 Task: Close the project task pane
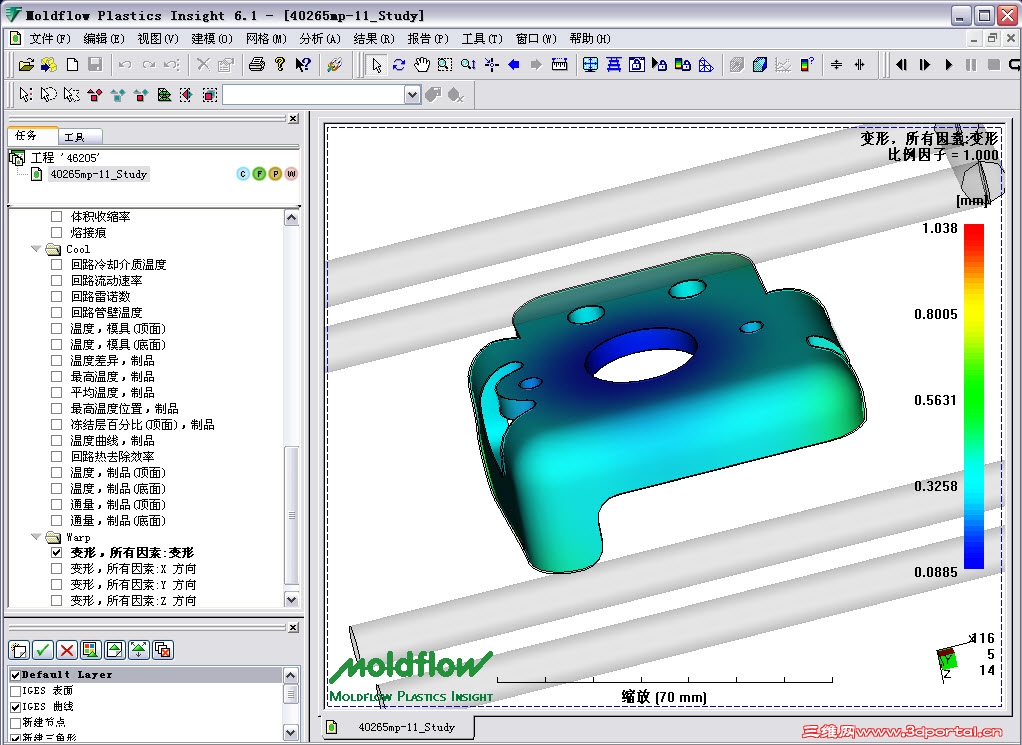(293, 118)
